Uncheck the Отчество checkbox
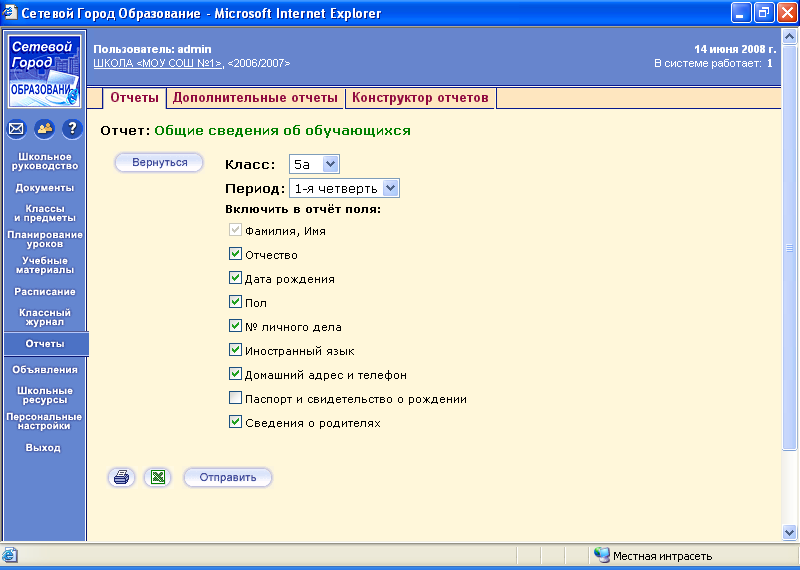 coord(235,254)
